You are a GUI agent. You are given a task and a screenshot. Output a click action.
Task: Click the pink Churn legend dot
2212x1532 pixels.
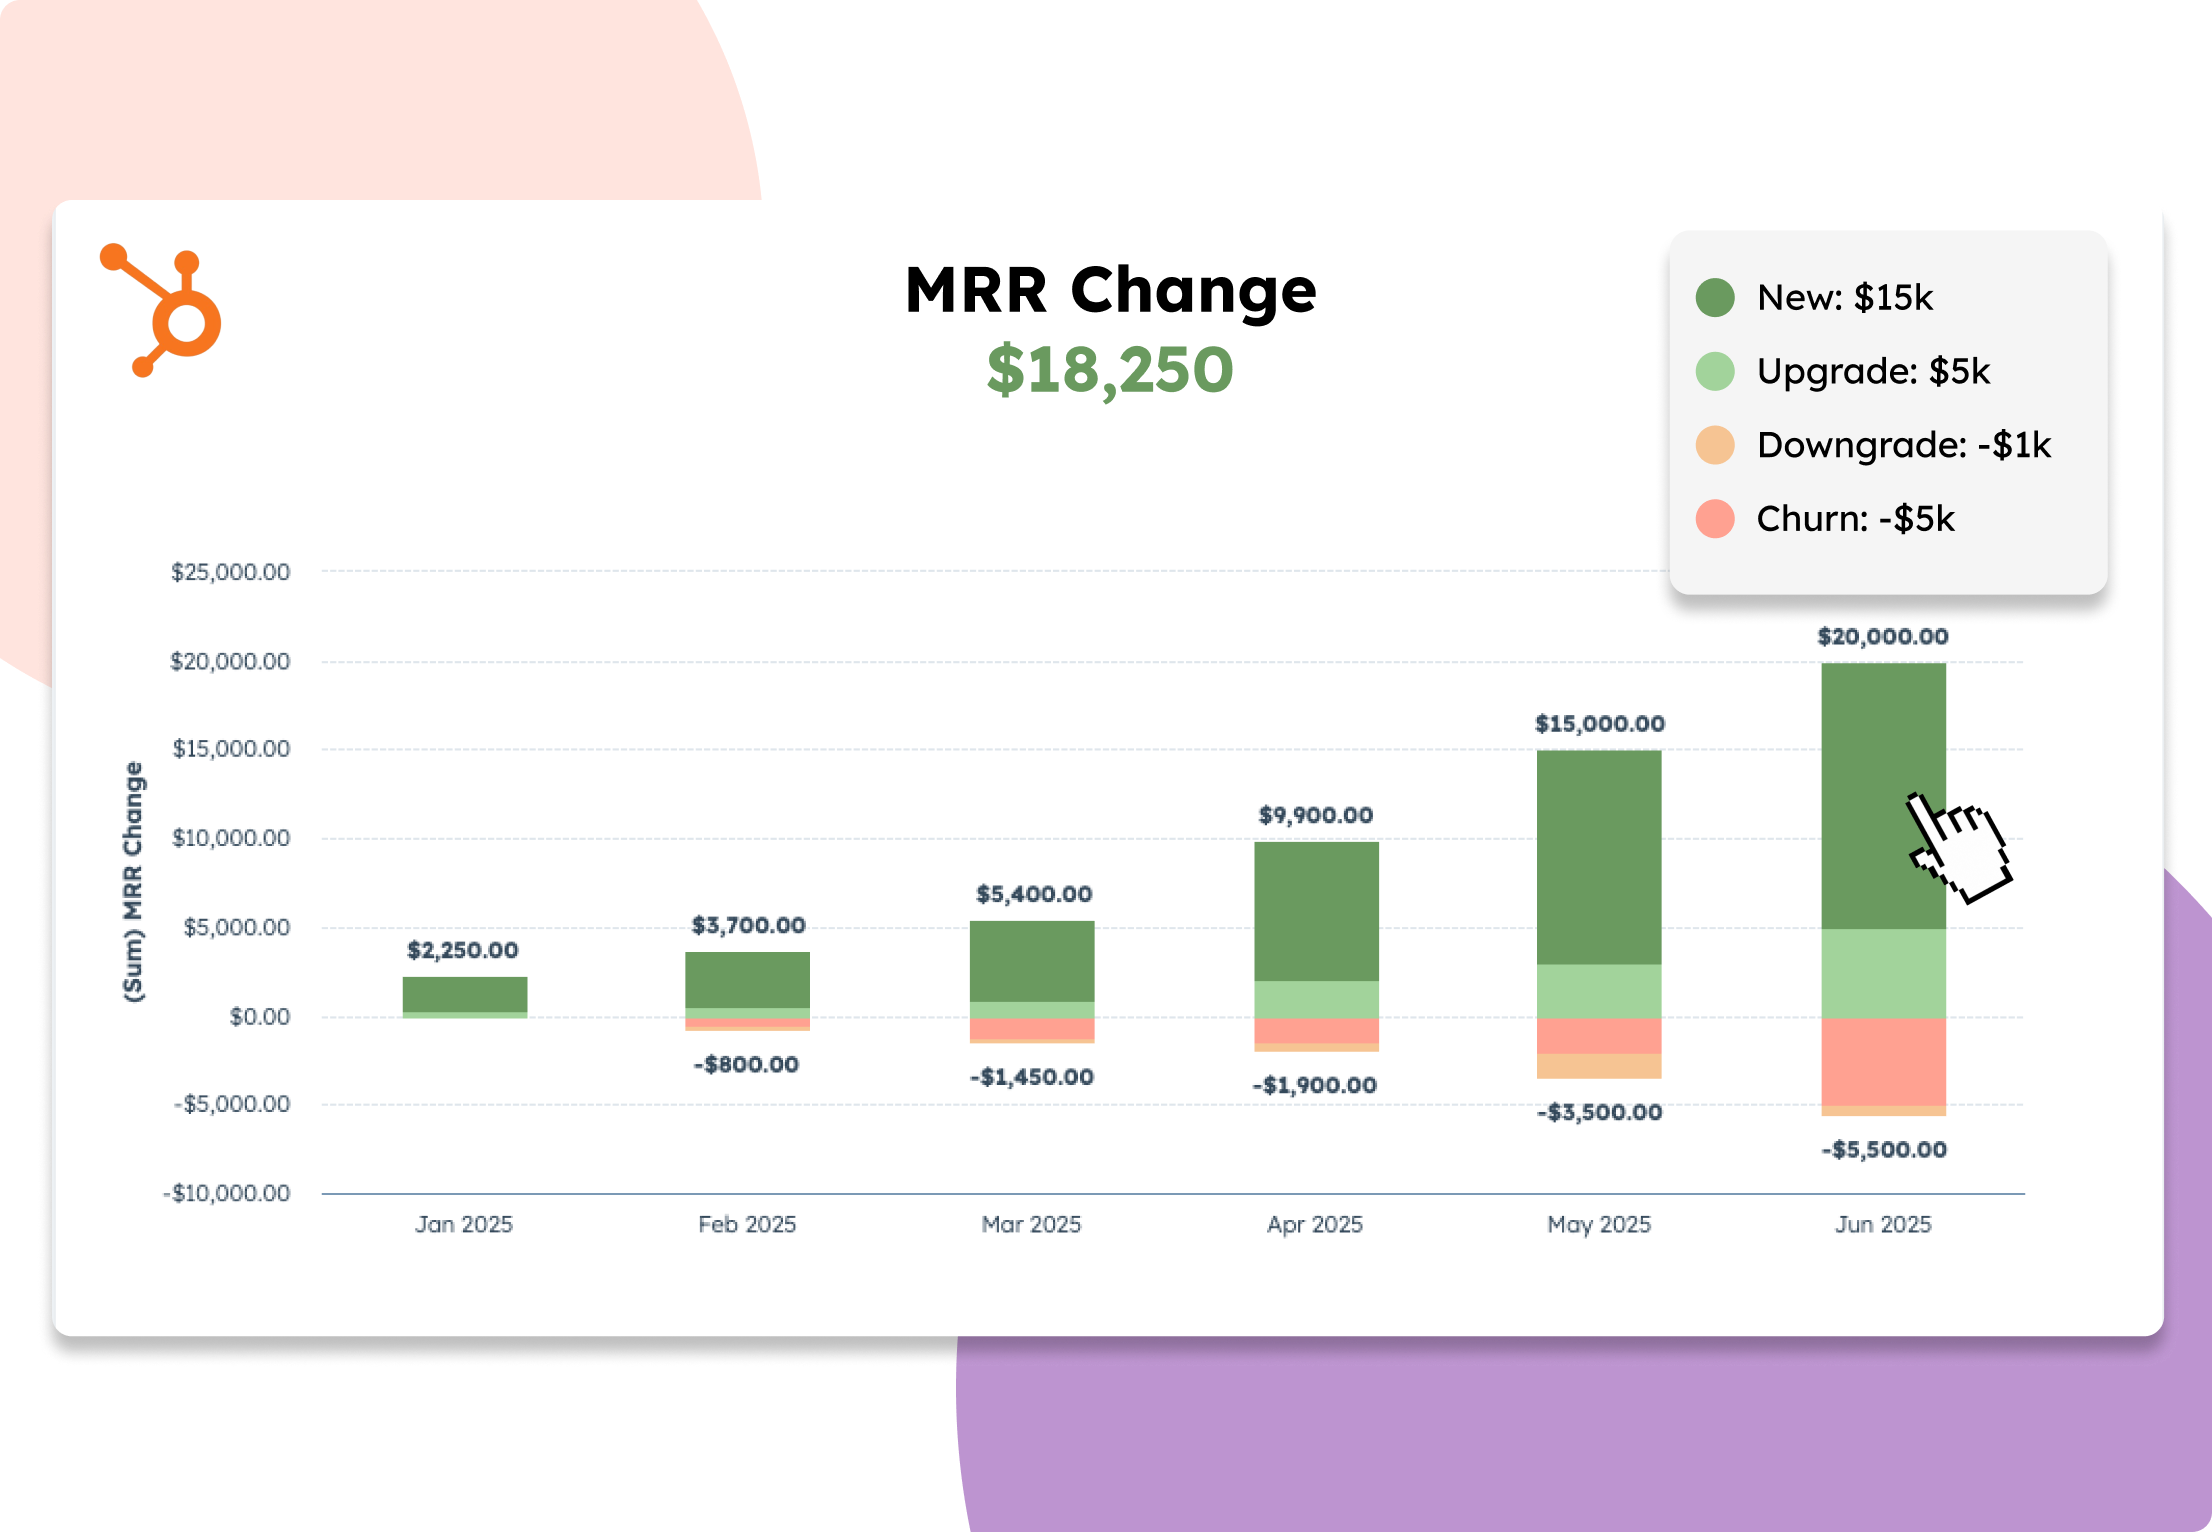[1715, 519]
